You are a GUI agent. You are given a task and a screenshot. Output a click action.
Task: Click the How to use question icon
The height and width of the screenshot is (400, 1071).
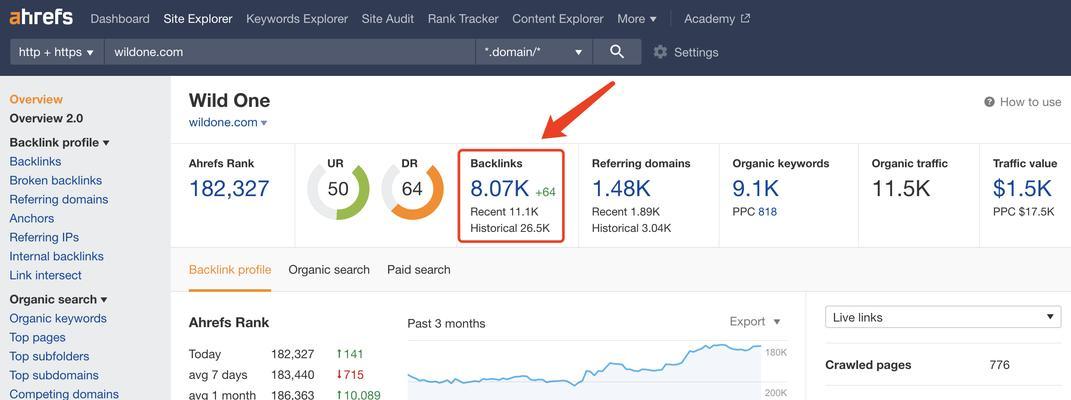(989, 102)
